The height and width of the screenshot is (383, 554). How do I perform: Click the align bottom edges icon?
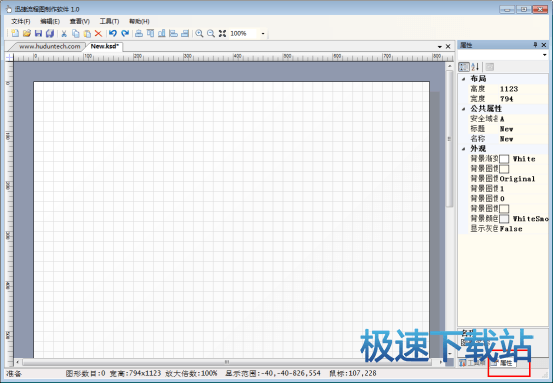tap(162, 34)
